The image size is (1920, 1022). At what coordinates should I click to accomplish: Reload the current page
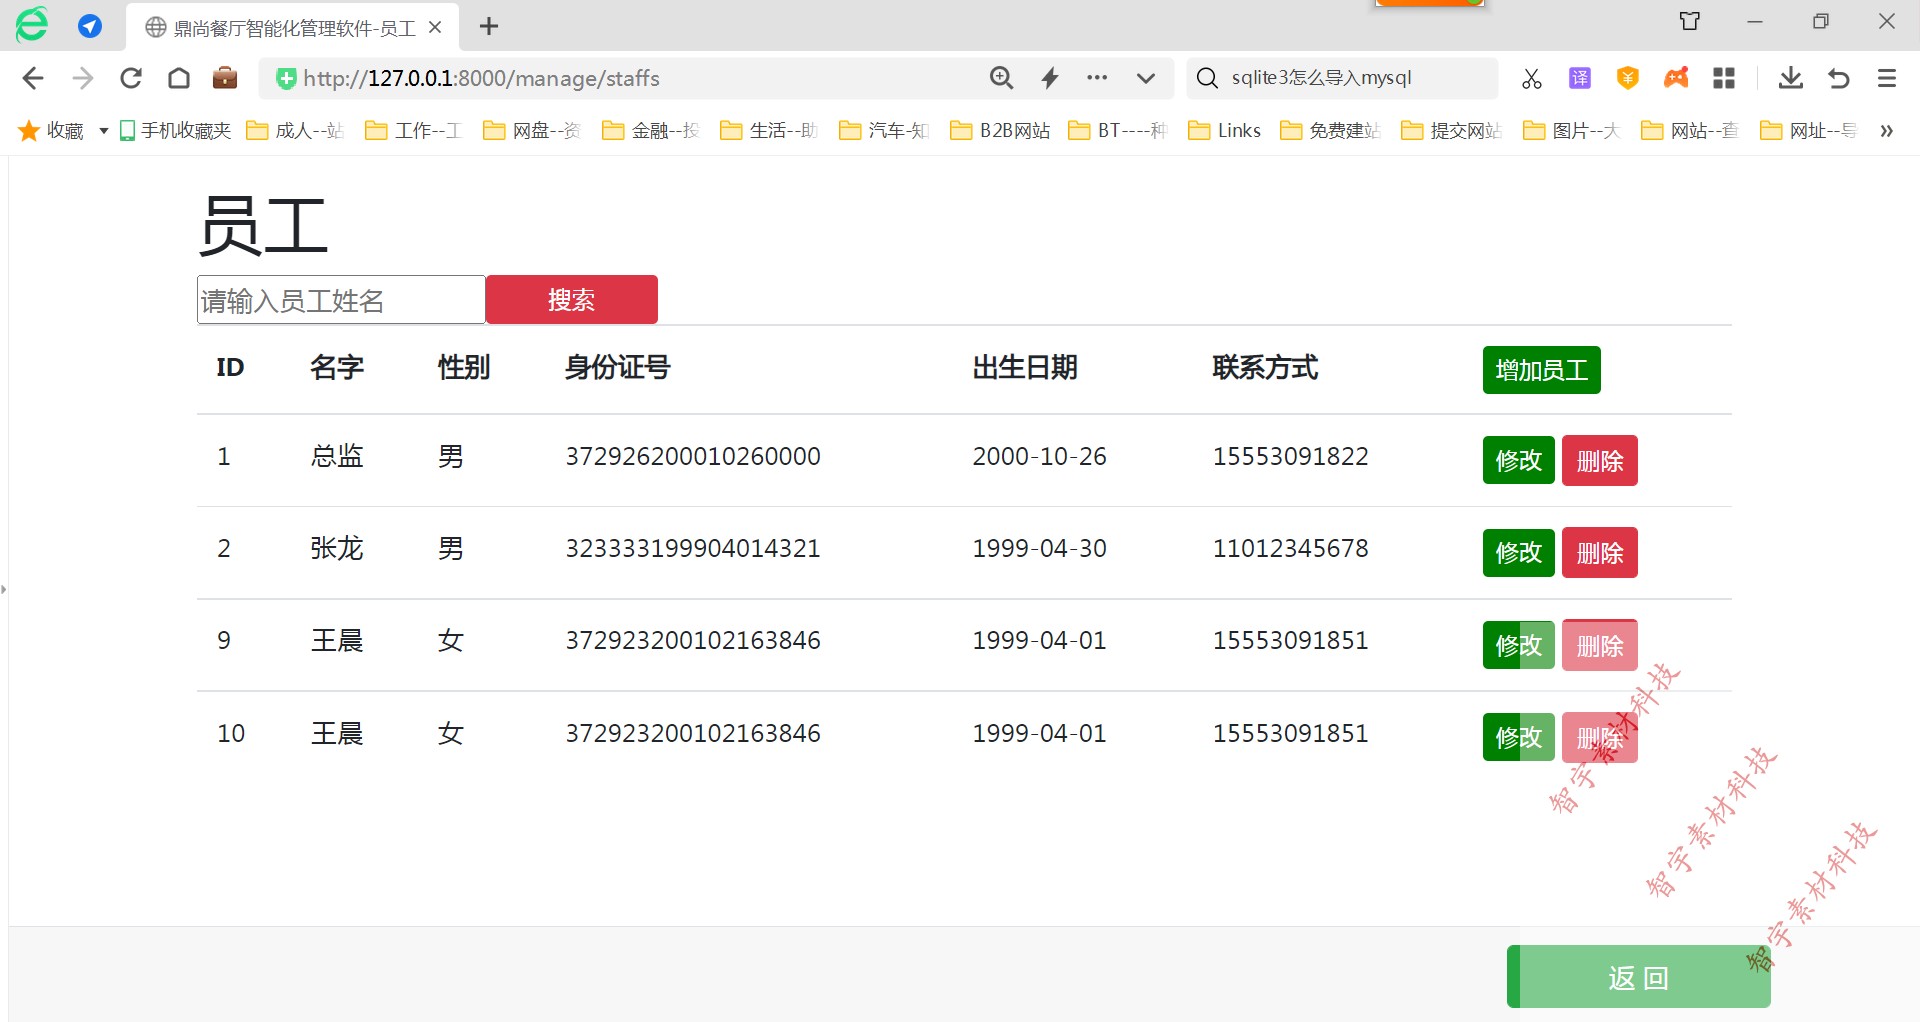[x=131, y=78]
